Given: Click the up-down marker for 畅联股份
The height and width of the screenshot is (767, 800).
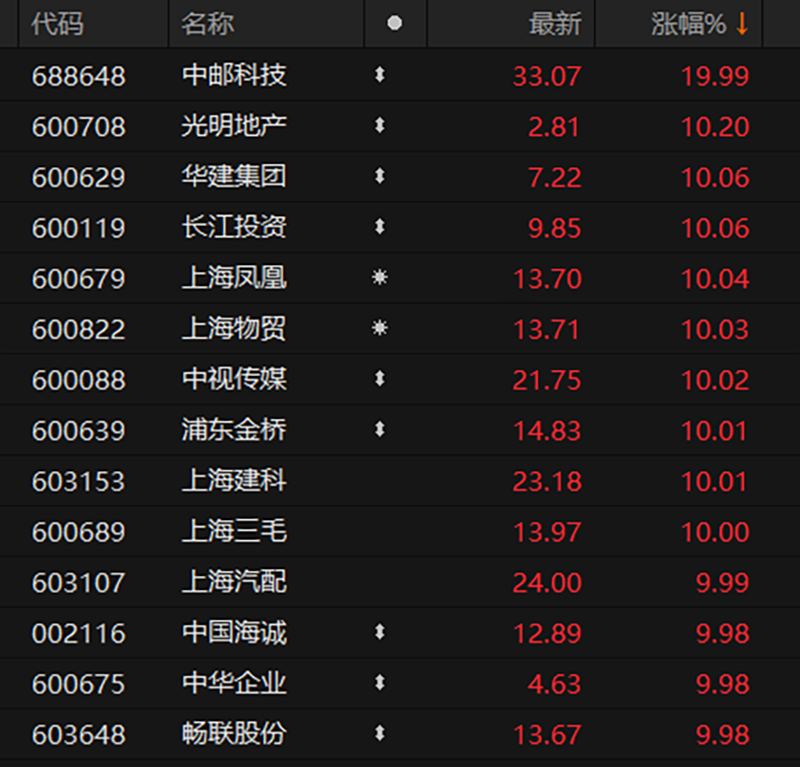Looking at the screenshot, I should [x=380, y=733].
